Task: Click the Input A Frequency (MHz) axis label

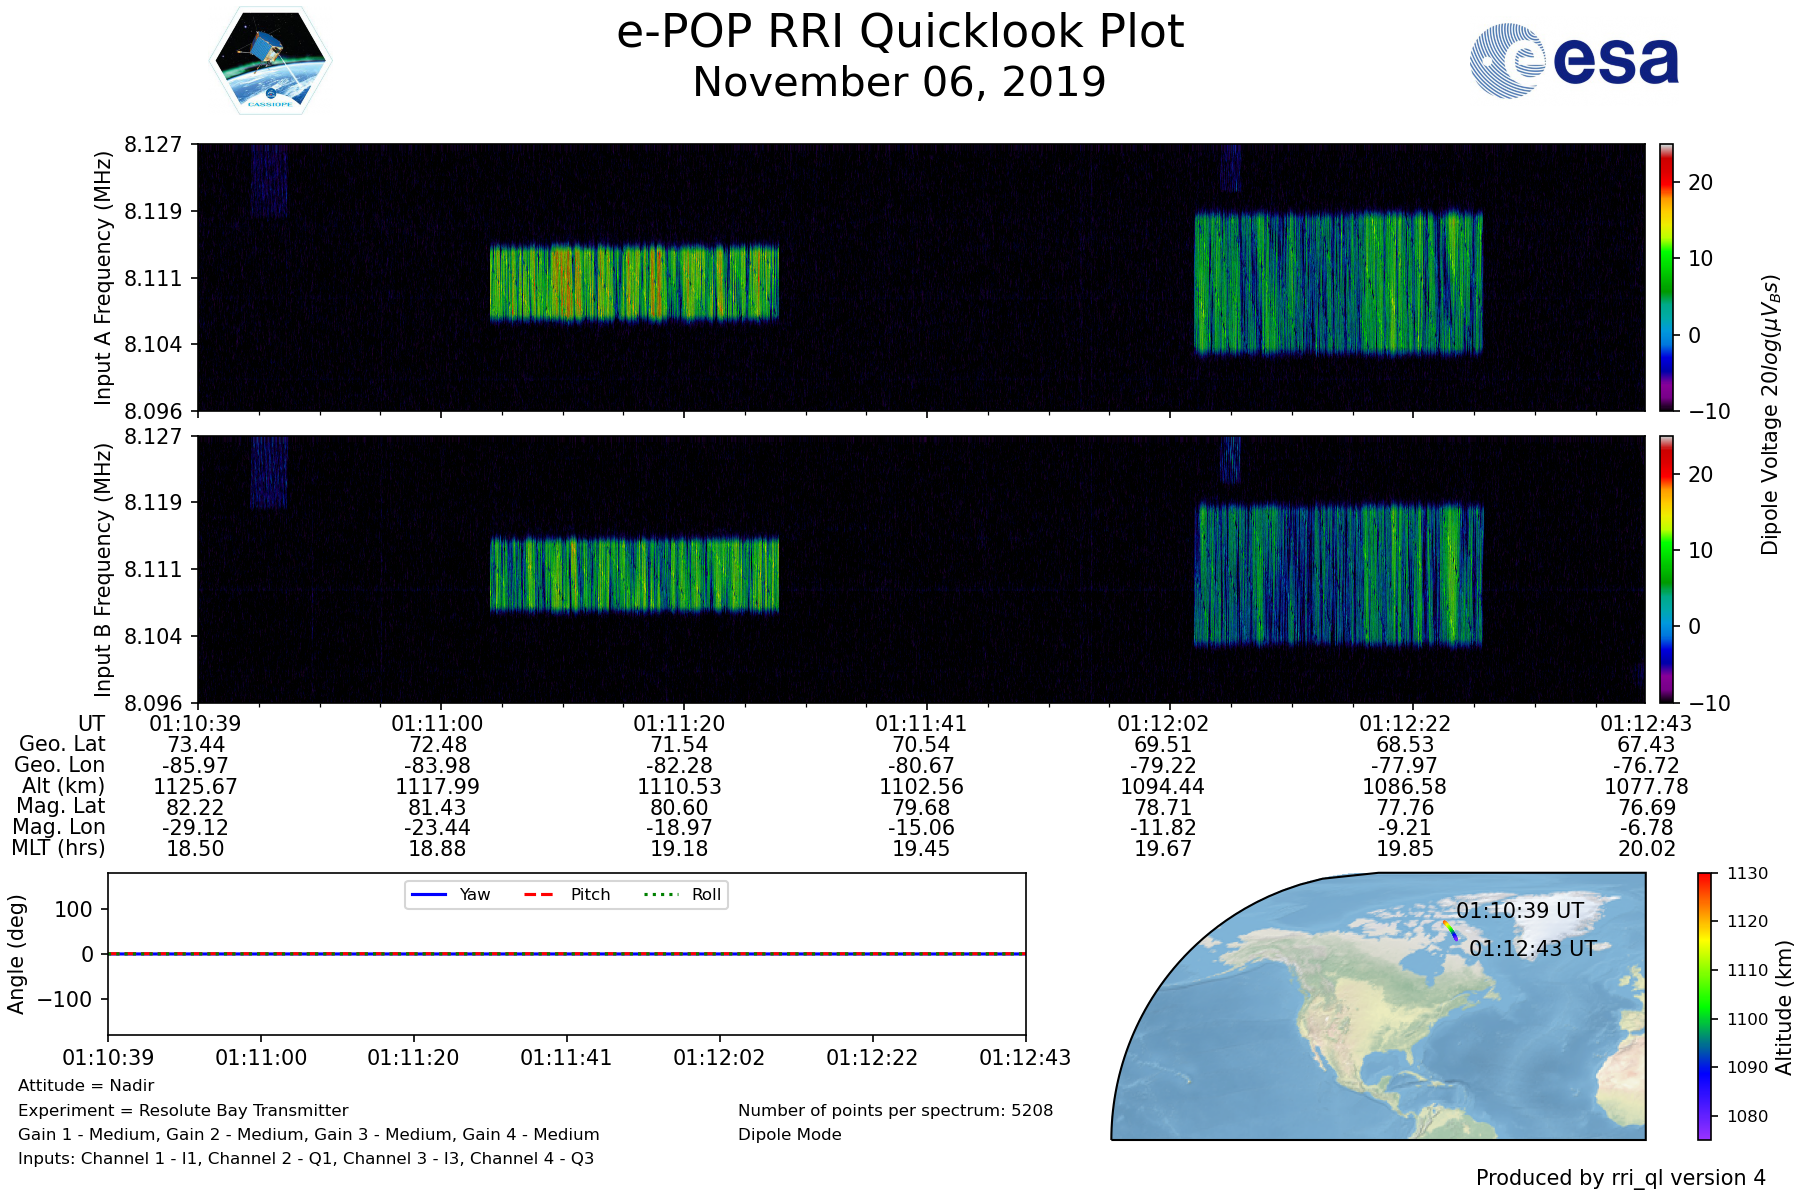Action: tap(102, 278)
